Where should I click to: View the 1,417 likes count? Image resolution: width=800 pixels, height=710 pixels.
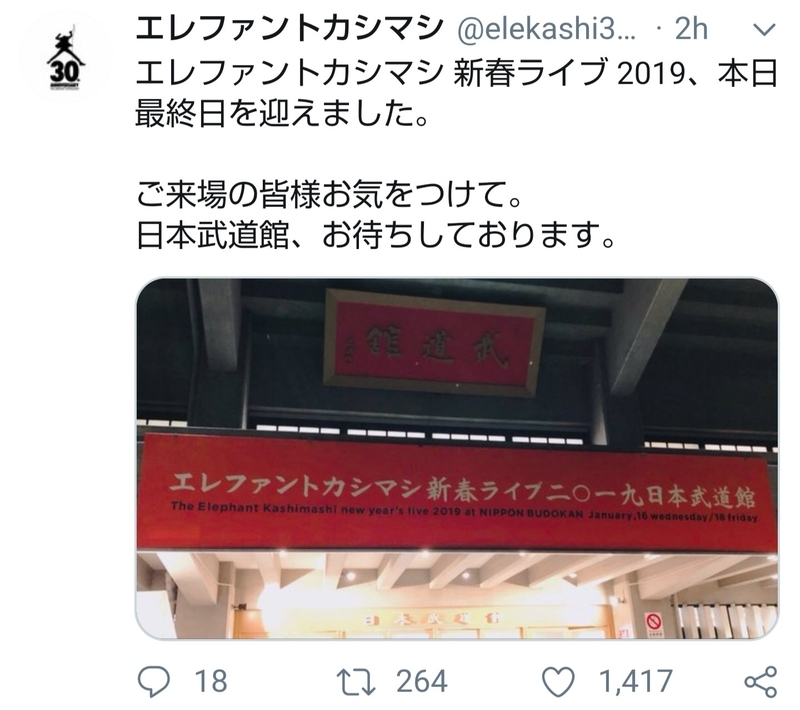point(636,682)
